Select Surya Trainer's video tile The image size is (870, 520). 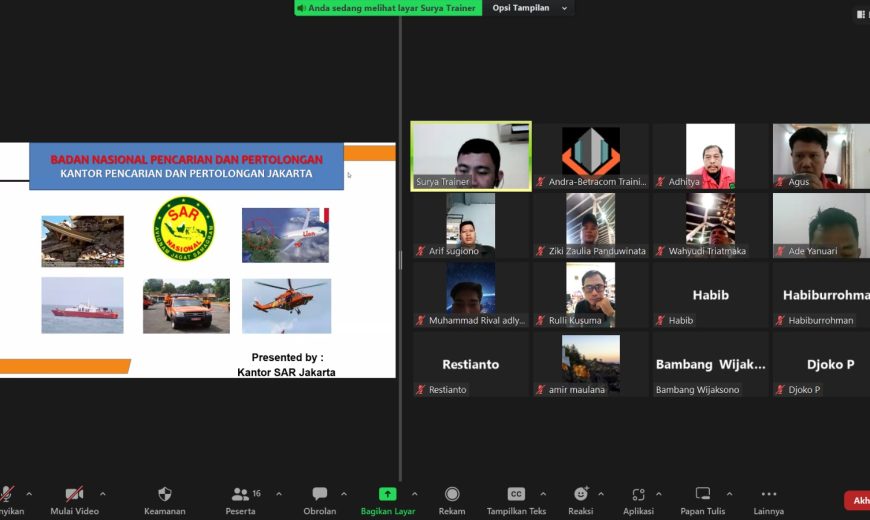pos(471,156)
